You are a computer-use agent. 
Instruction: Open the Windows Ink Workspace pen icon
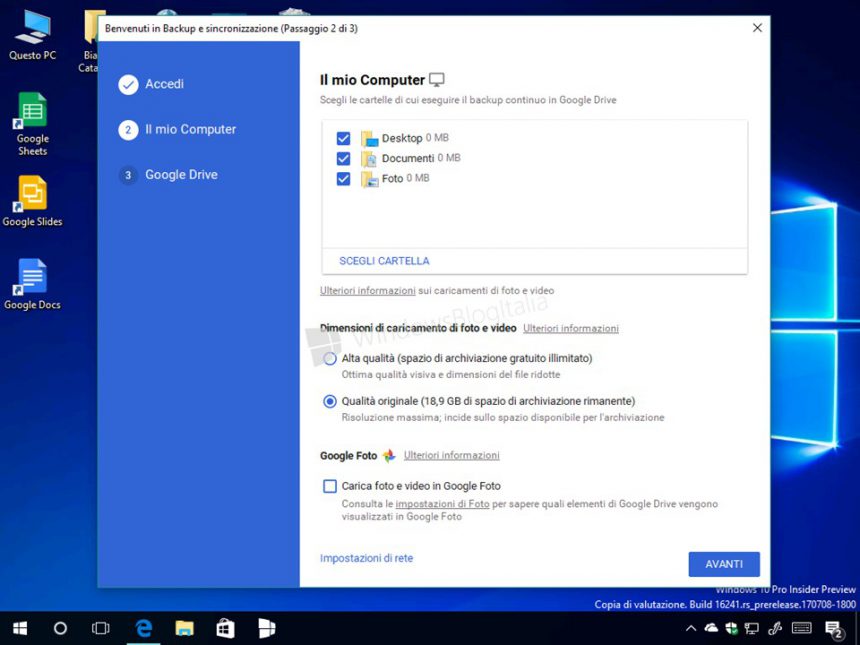(x=774, y=628)
